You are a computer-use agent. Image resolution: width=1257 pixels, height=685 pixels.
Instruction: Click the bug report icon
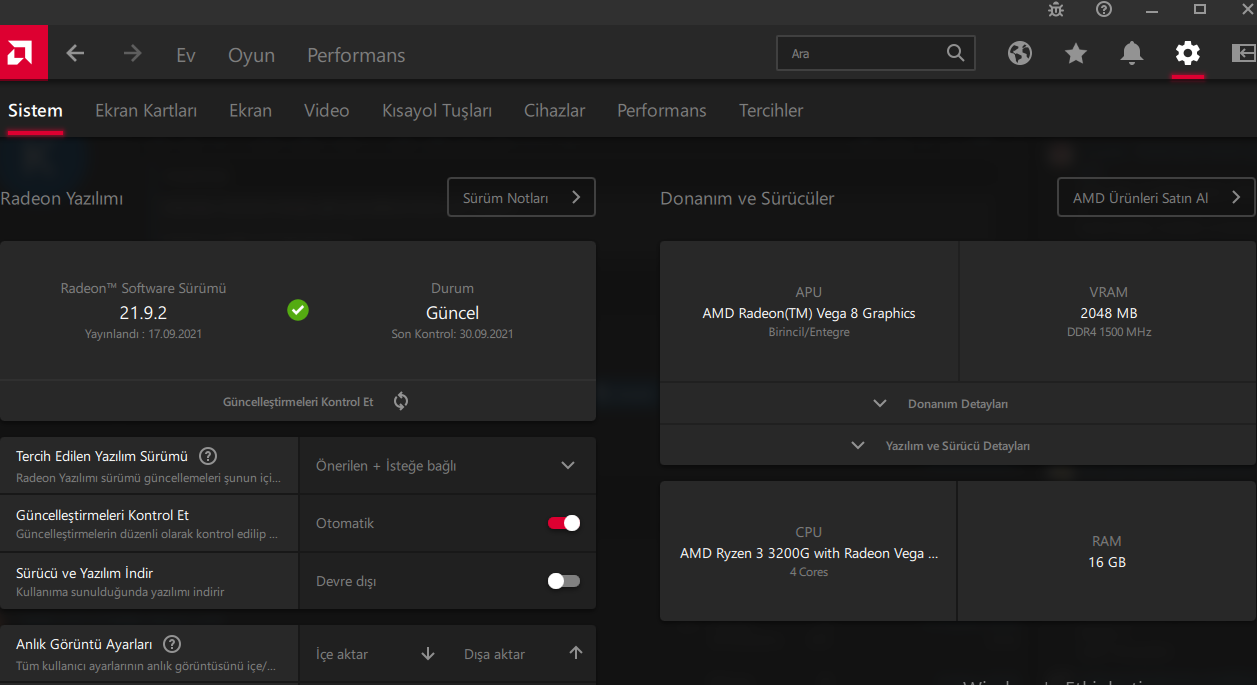(x=1056, y=10)
